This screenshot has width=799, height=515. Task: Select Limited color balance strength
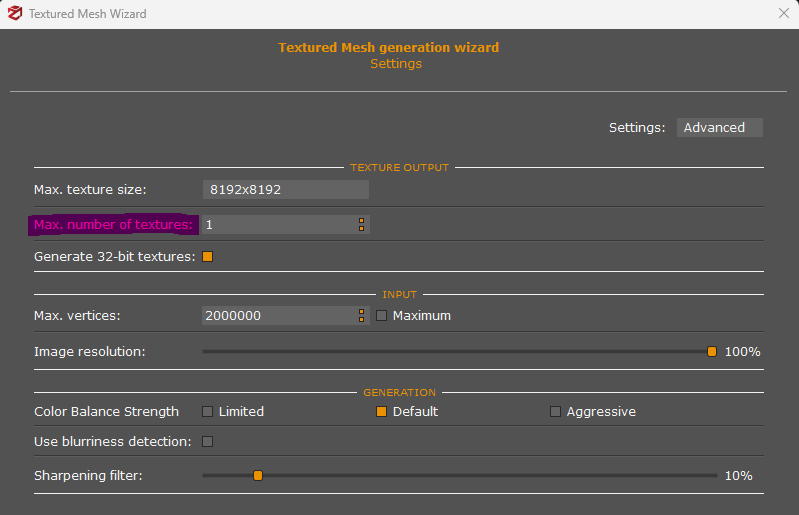click(208, 412)
